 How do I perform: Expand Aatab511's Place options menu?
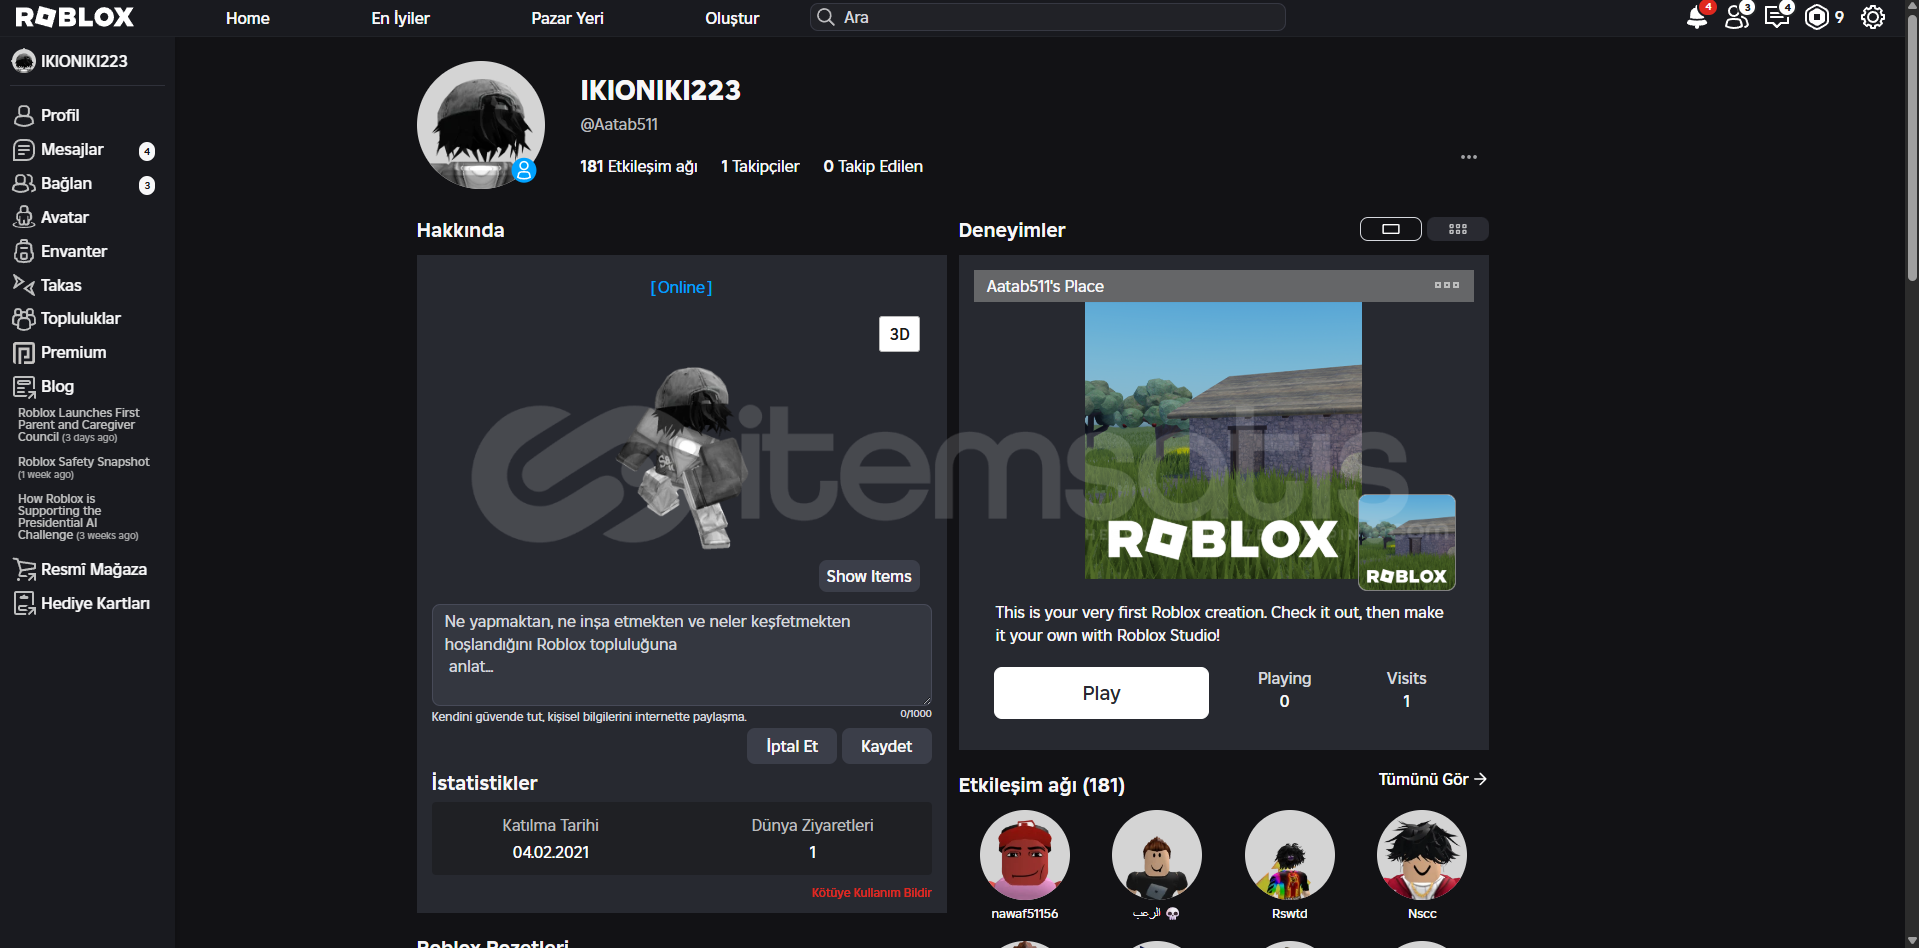[x=1446, y=286]
